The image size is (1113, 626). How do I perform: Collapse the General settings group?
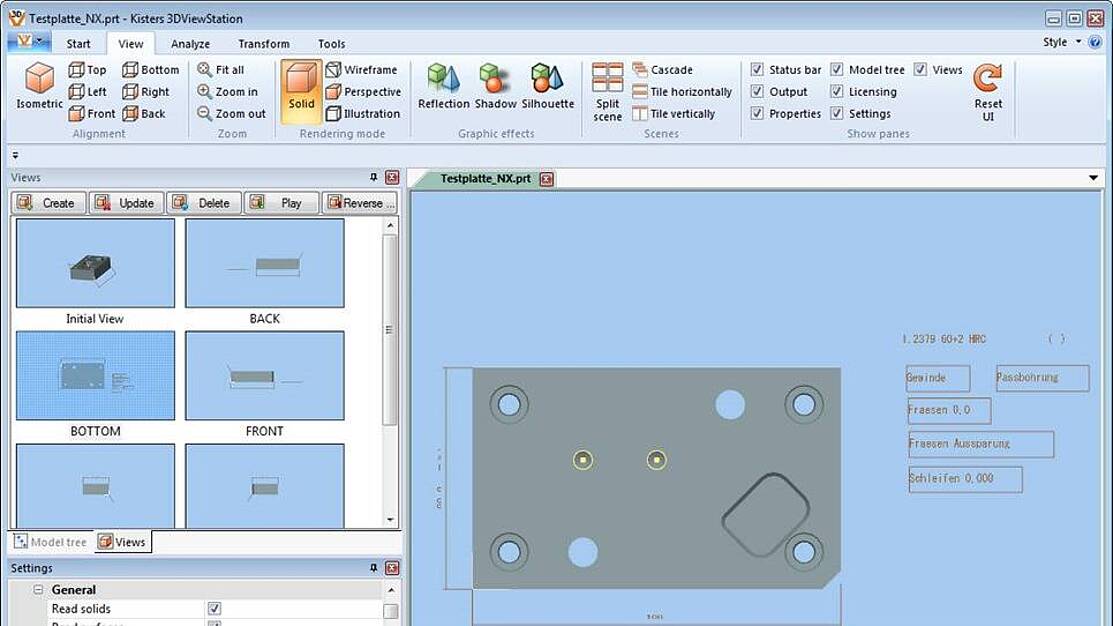coord(38,590)
